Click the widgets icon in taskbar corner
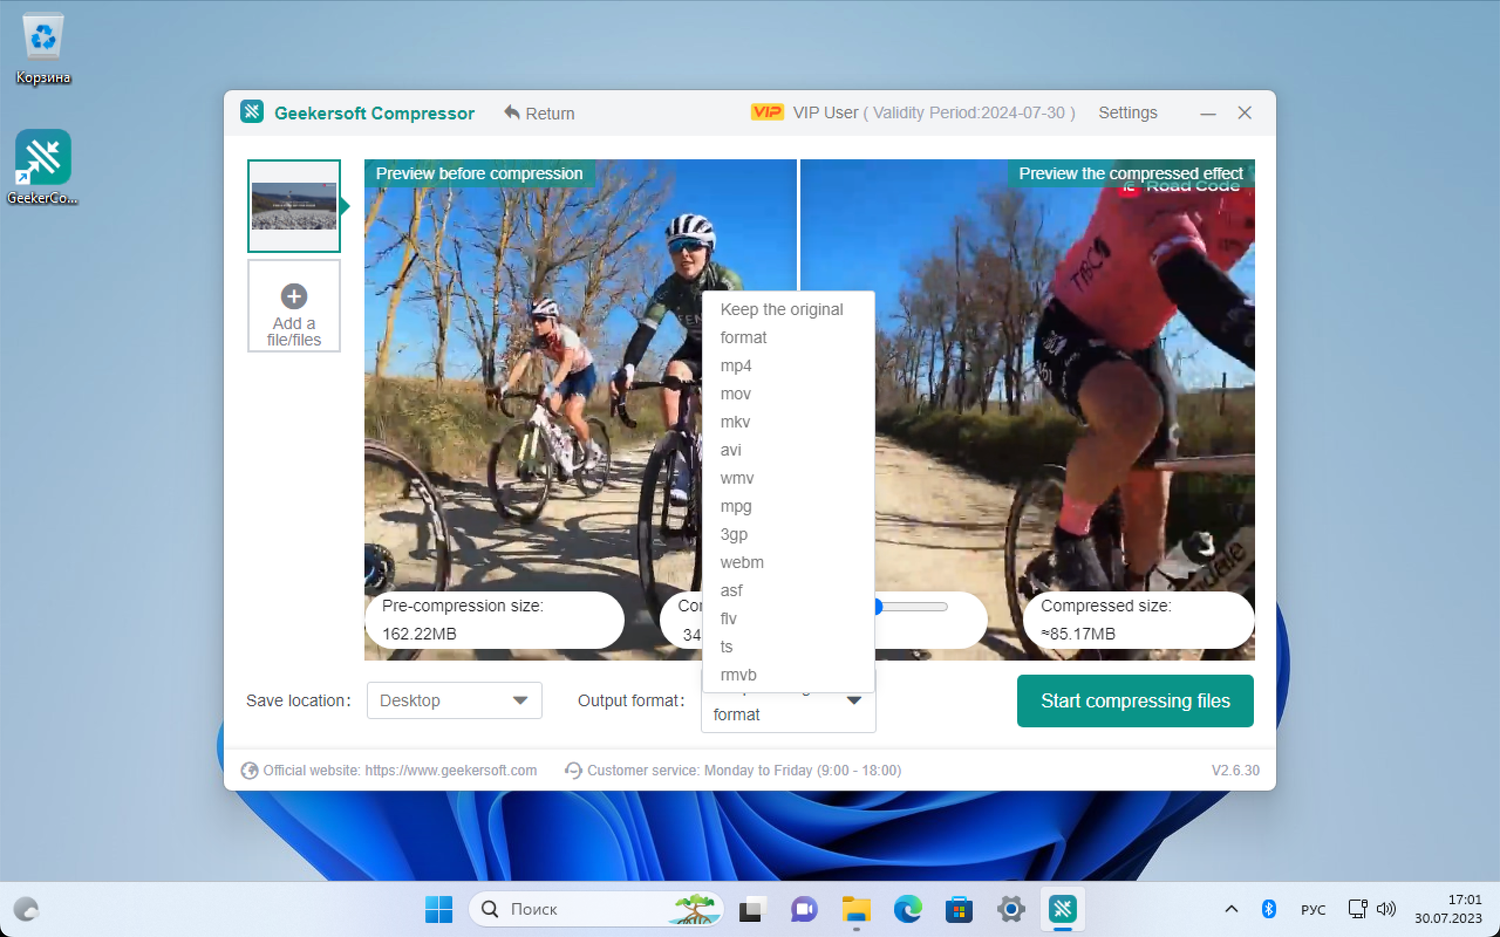 [x=26, y=909]
